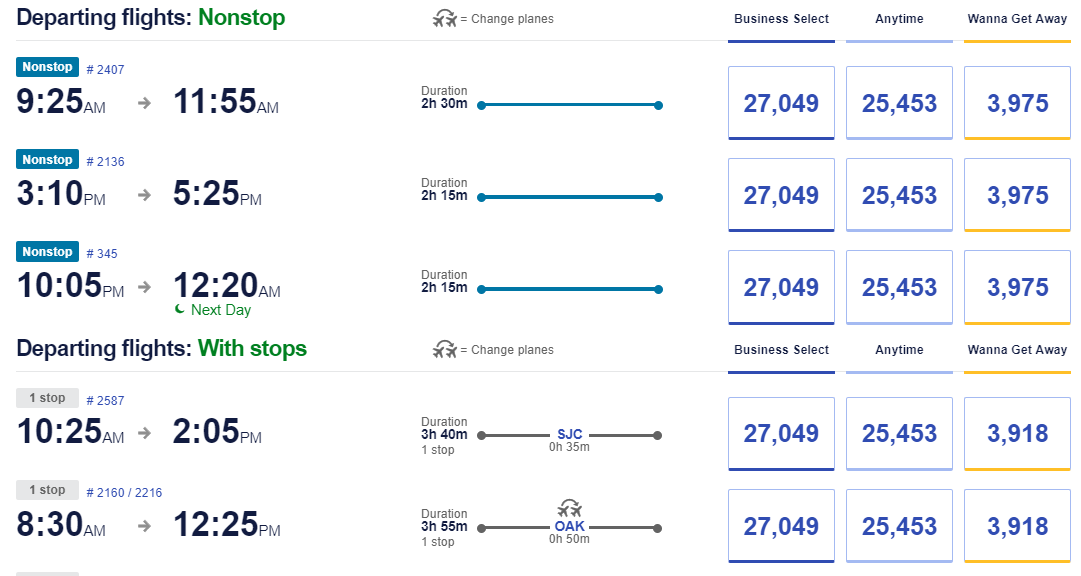This screenshot has width=1081, height=576.
Task: Click the change planes legend icon in Nonstop header
Action: click(x=445, y=19)
